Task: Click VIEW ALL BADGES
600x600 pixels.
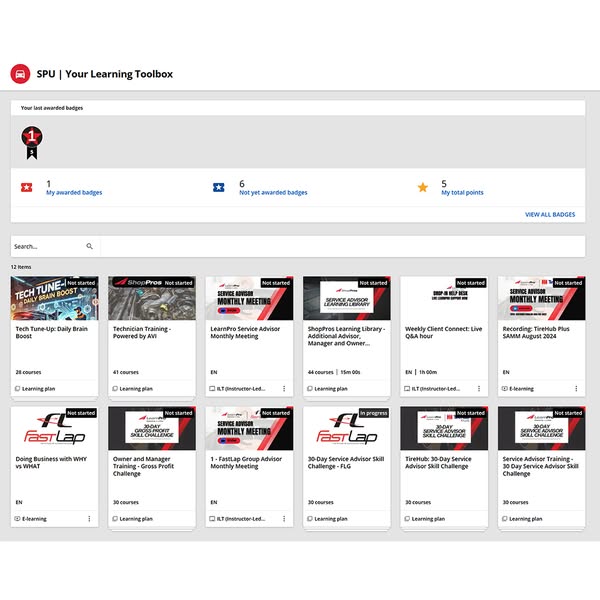Action: [550, 214]
